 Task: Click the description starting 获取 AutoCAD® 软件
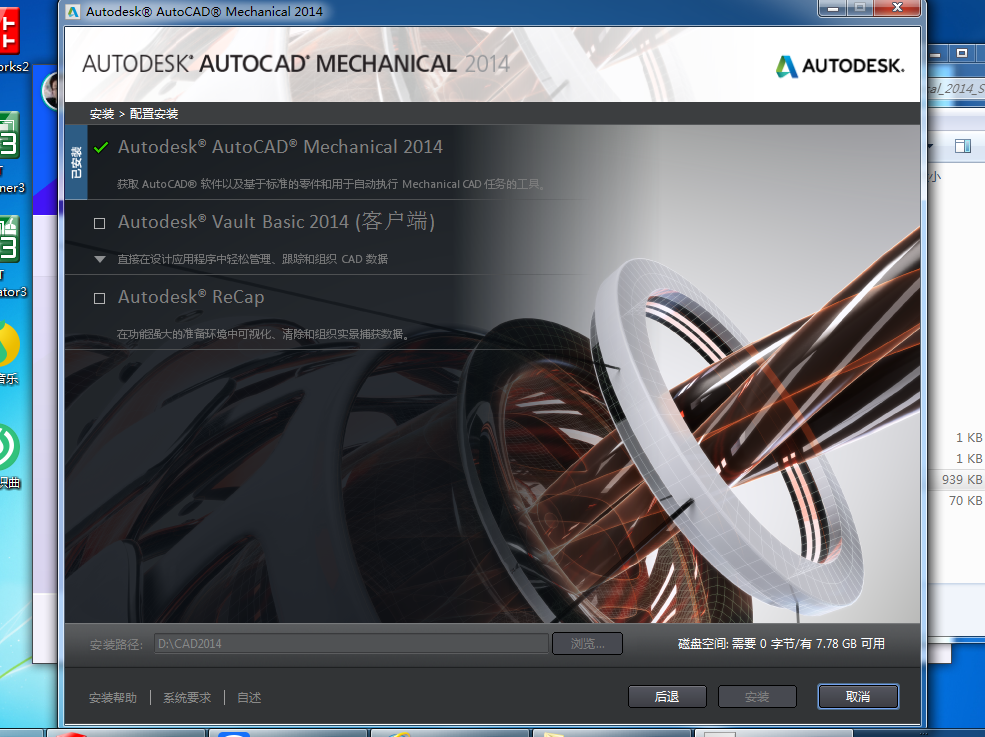pos(331,184)
